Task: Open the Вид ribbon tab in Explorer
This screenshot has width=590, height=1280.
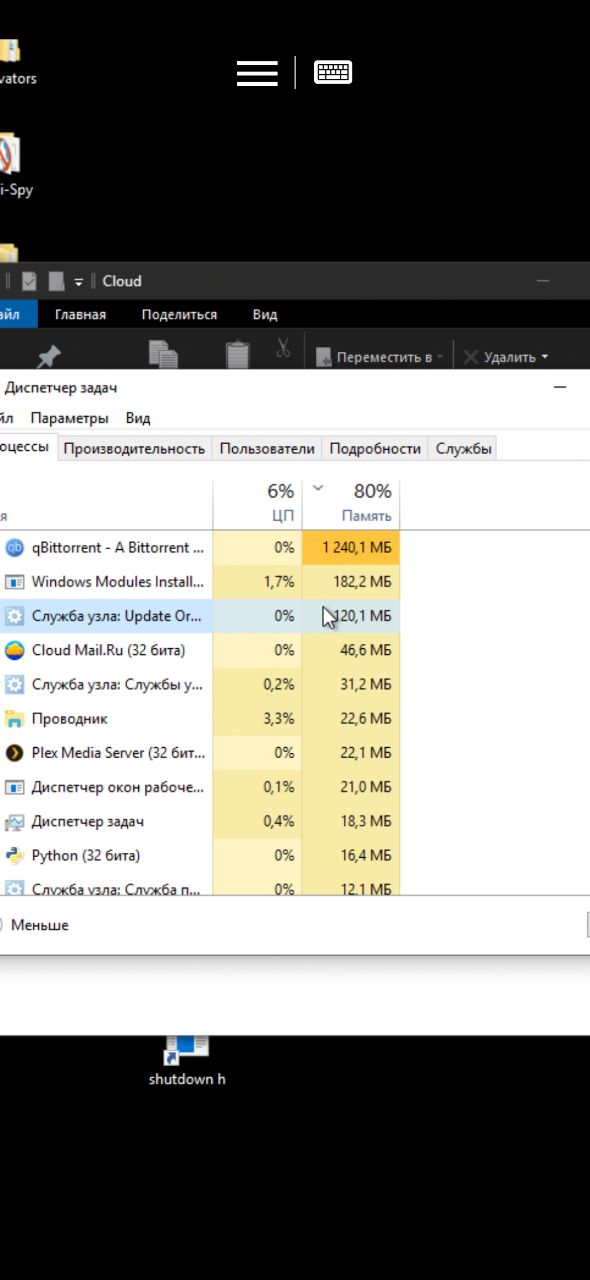Action: pyautogui.click(x=265, y=314)
